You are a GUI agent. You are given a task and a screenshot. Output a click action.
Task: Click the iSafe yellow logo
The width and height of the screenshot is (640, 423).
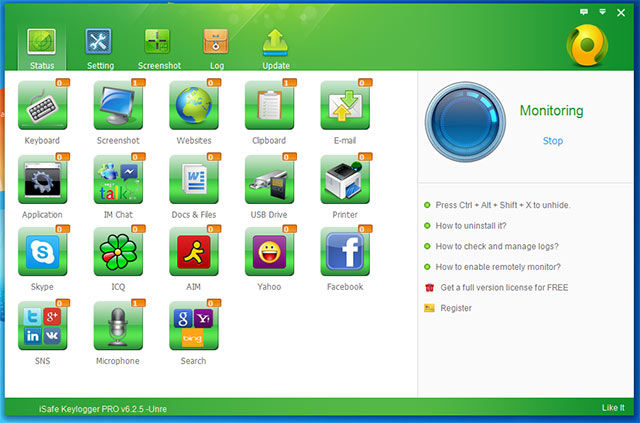coord(587,45)
